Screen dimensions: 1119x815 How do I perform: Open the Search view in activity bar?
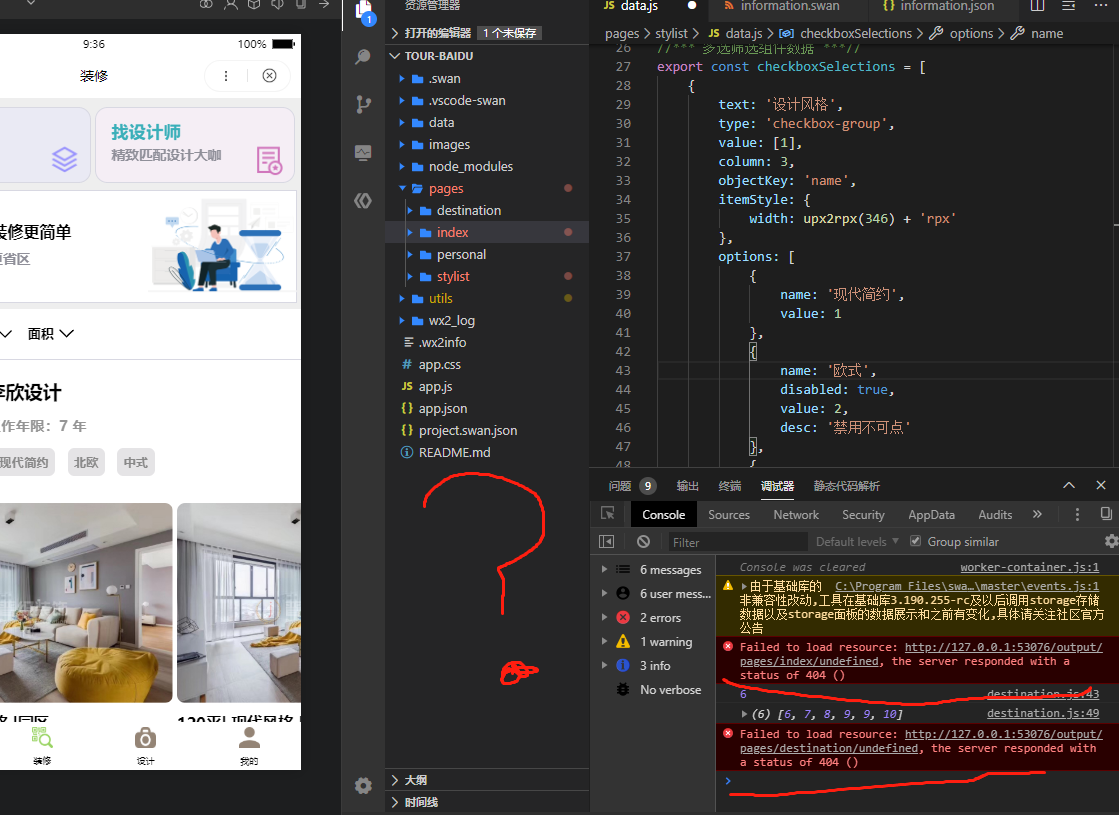(x=363, y=57)
